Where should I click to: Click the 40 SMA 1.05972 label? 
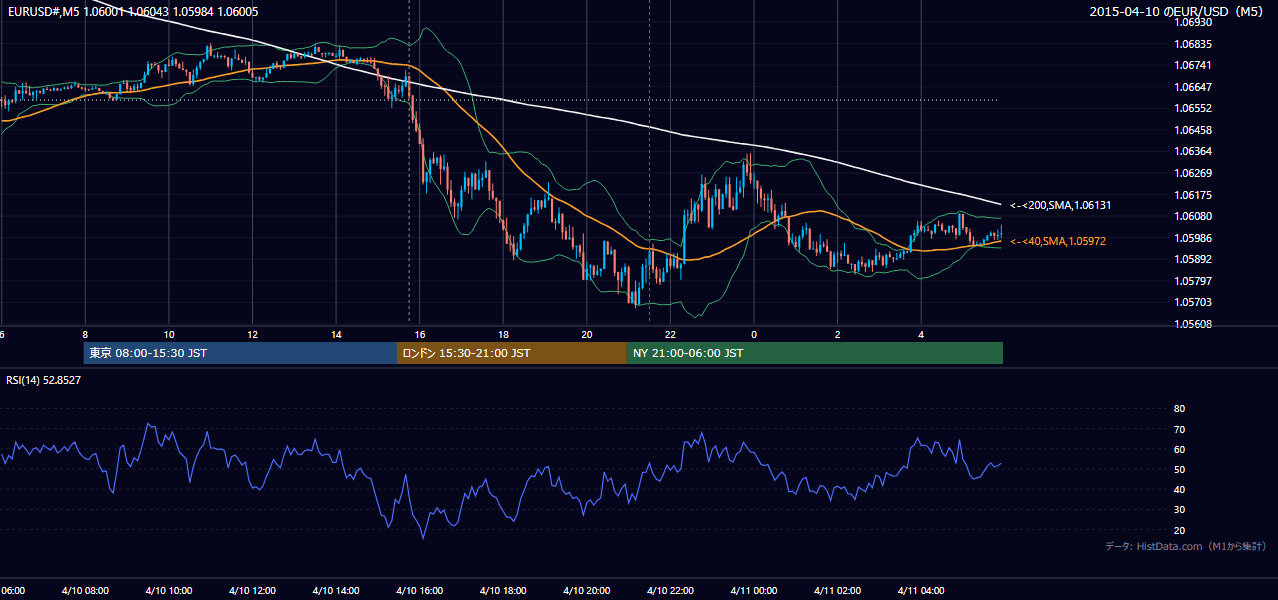pyautogui.click(x=1057, y=241)
